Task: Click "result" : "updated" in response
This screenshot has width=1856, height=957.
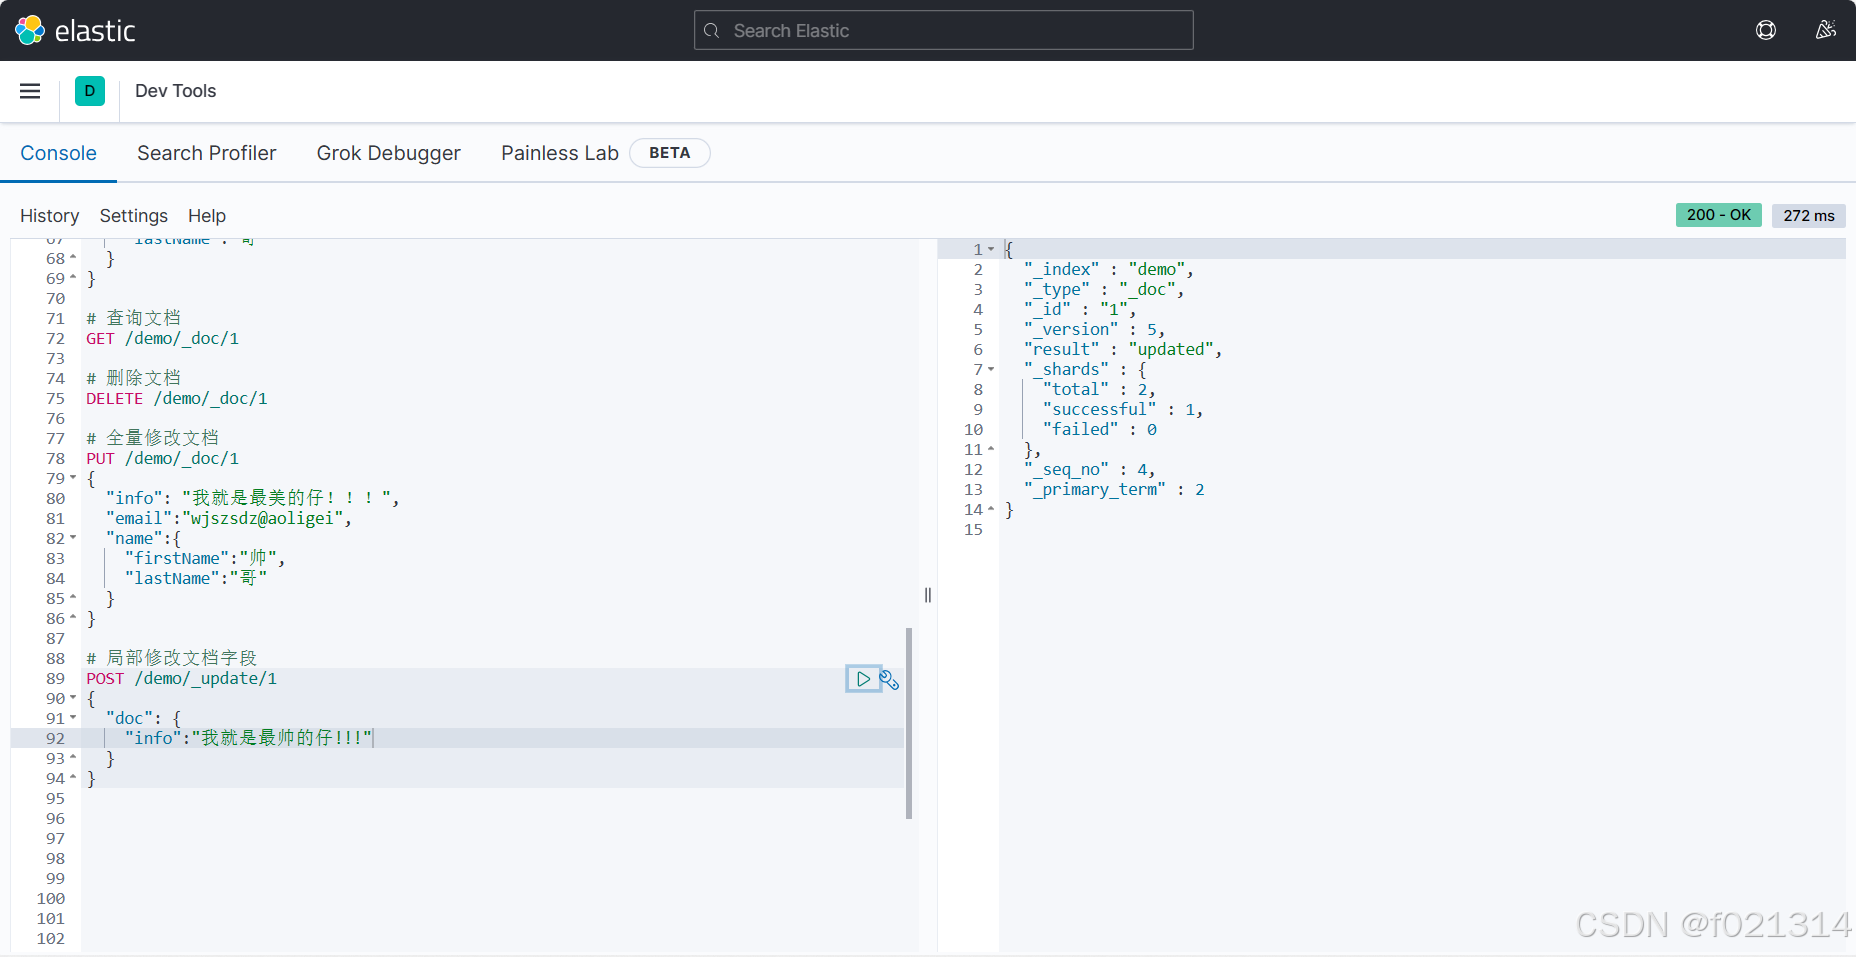Action: click(x=1123, y=349)
